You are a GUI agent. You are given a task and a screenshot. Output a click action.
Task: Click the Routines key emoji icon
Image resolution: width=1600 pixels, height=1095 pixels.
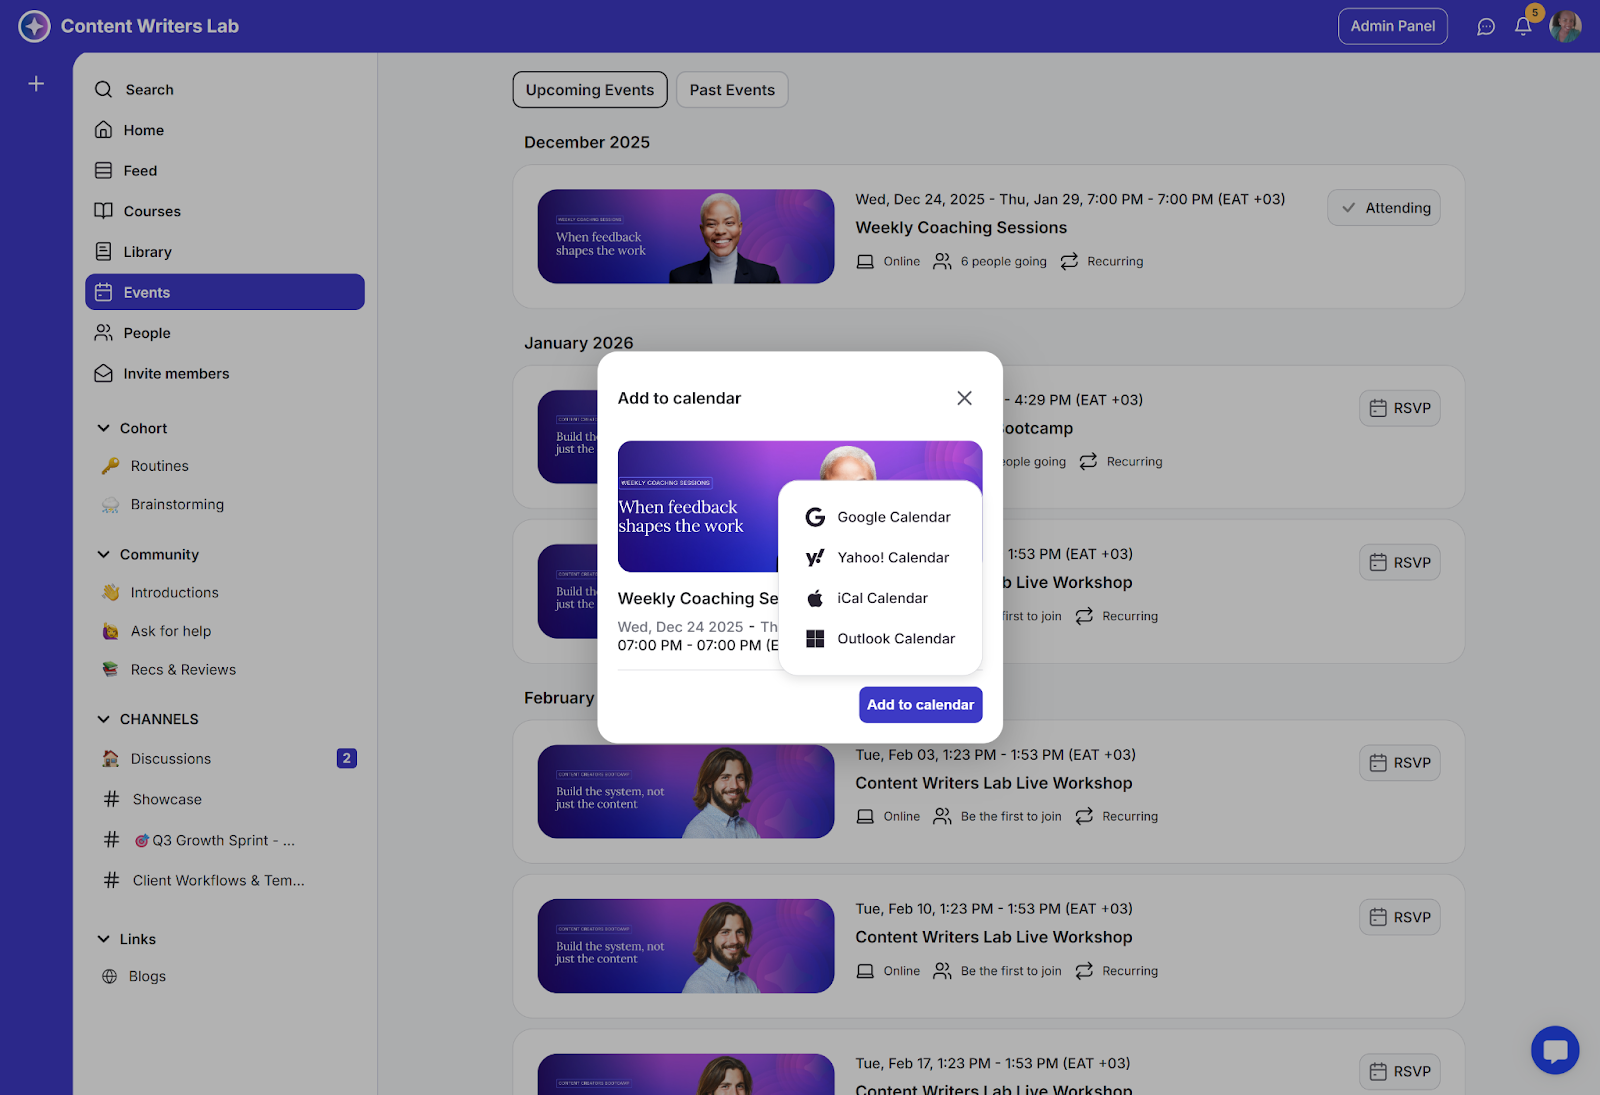pyautogui.click(x=110, y=466)
